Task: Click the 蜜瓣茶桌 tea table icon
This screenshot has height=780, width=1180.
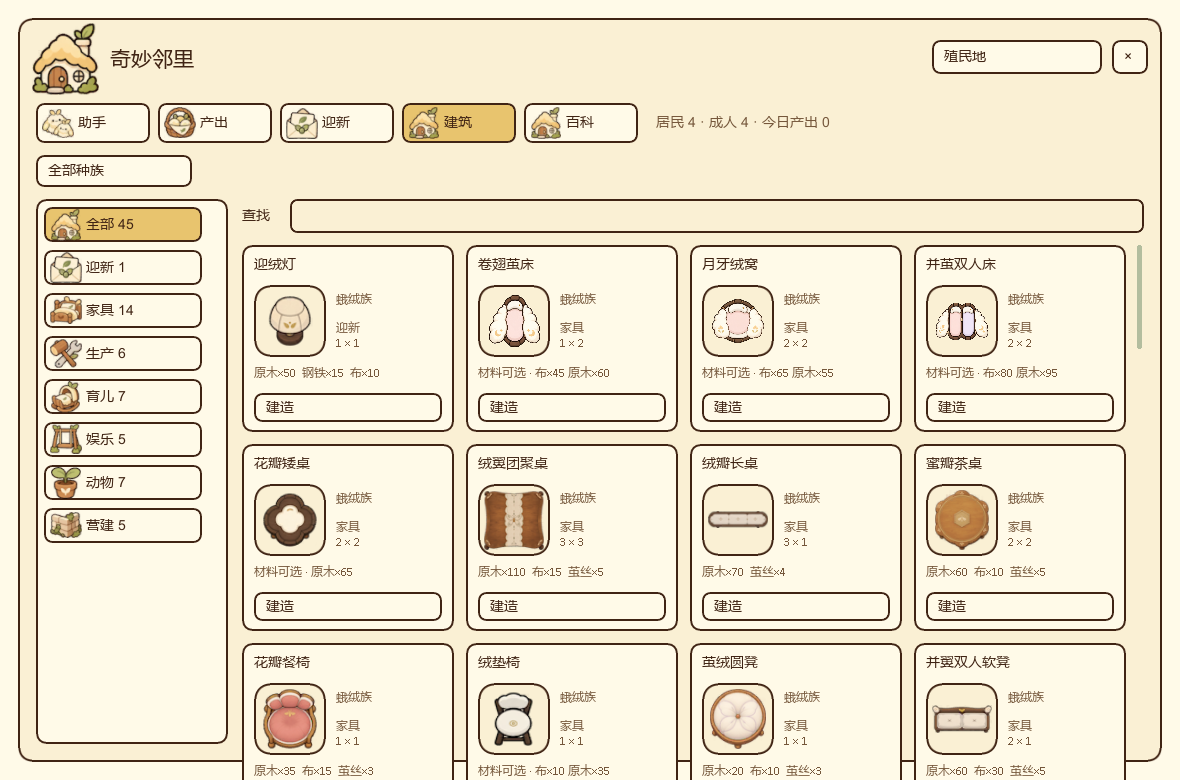Action: tap(962, 519)
